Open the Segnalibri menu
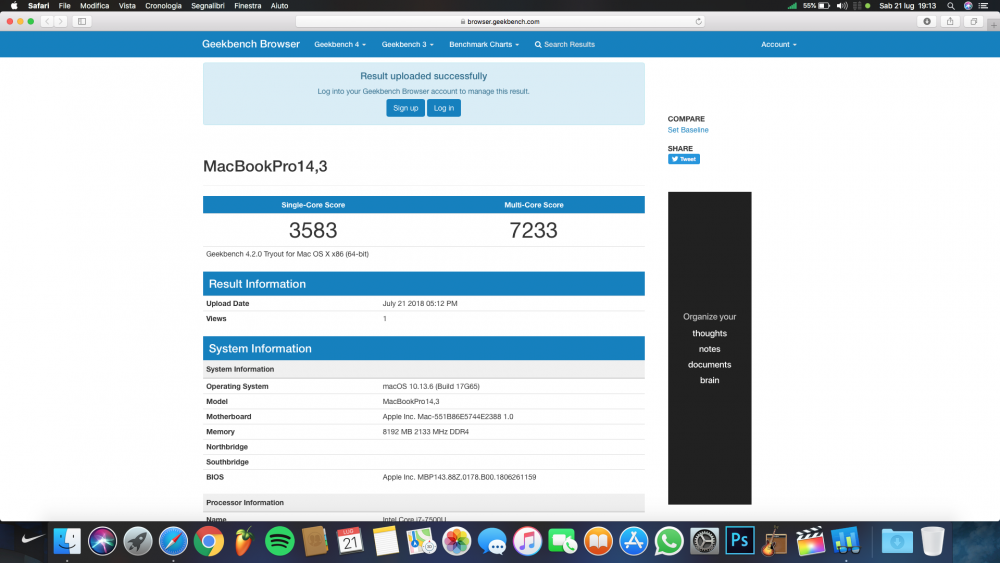 point(208,6)
